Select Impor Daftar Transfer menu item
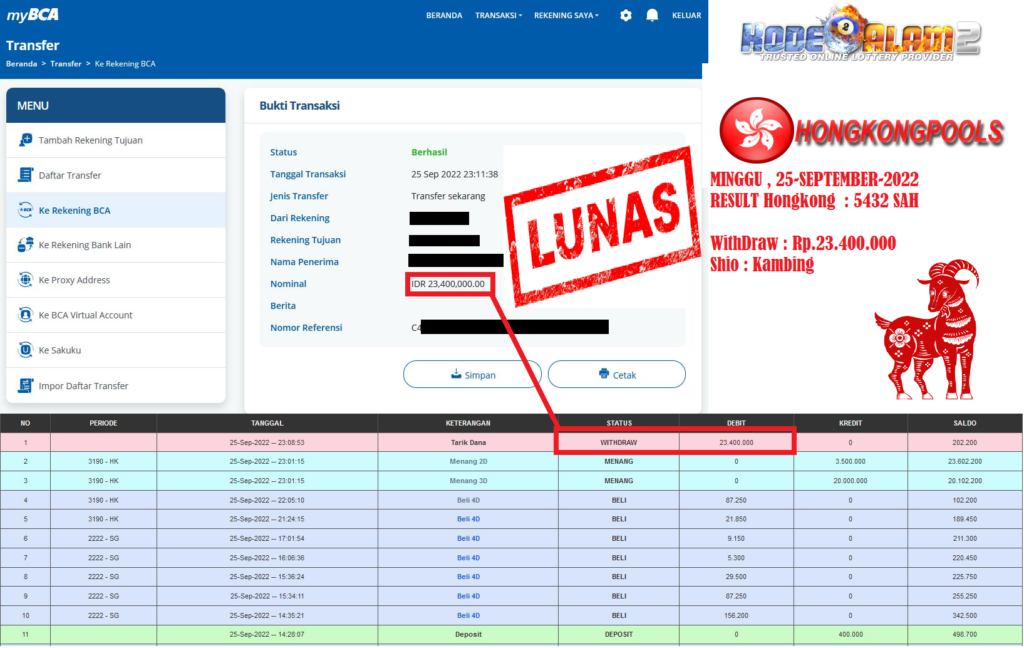 pyautogui.click(x=116, y=385)
